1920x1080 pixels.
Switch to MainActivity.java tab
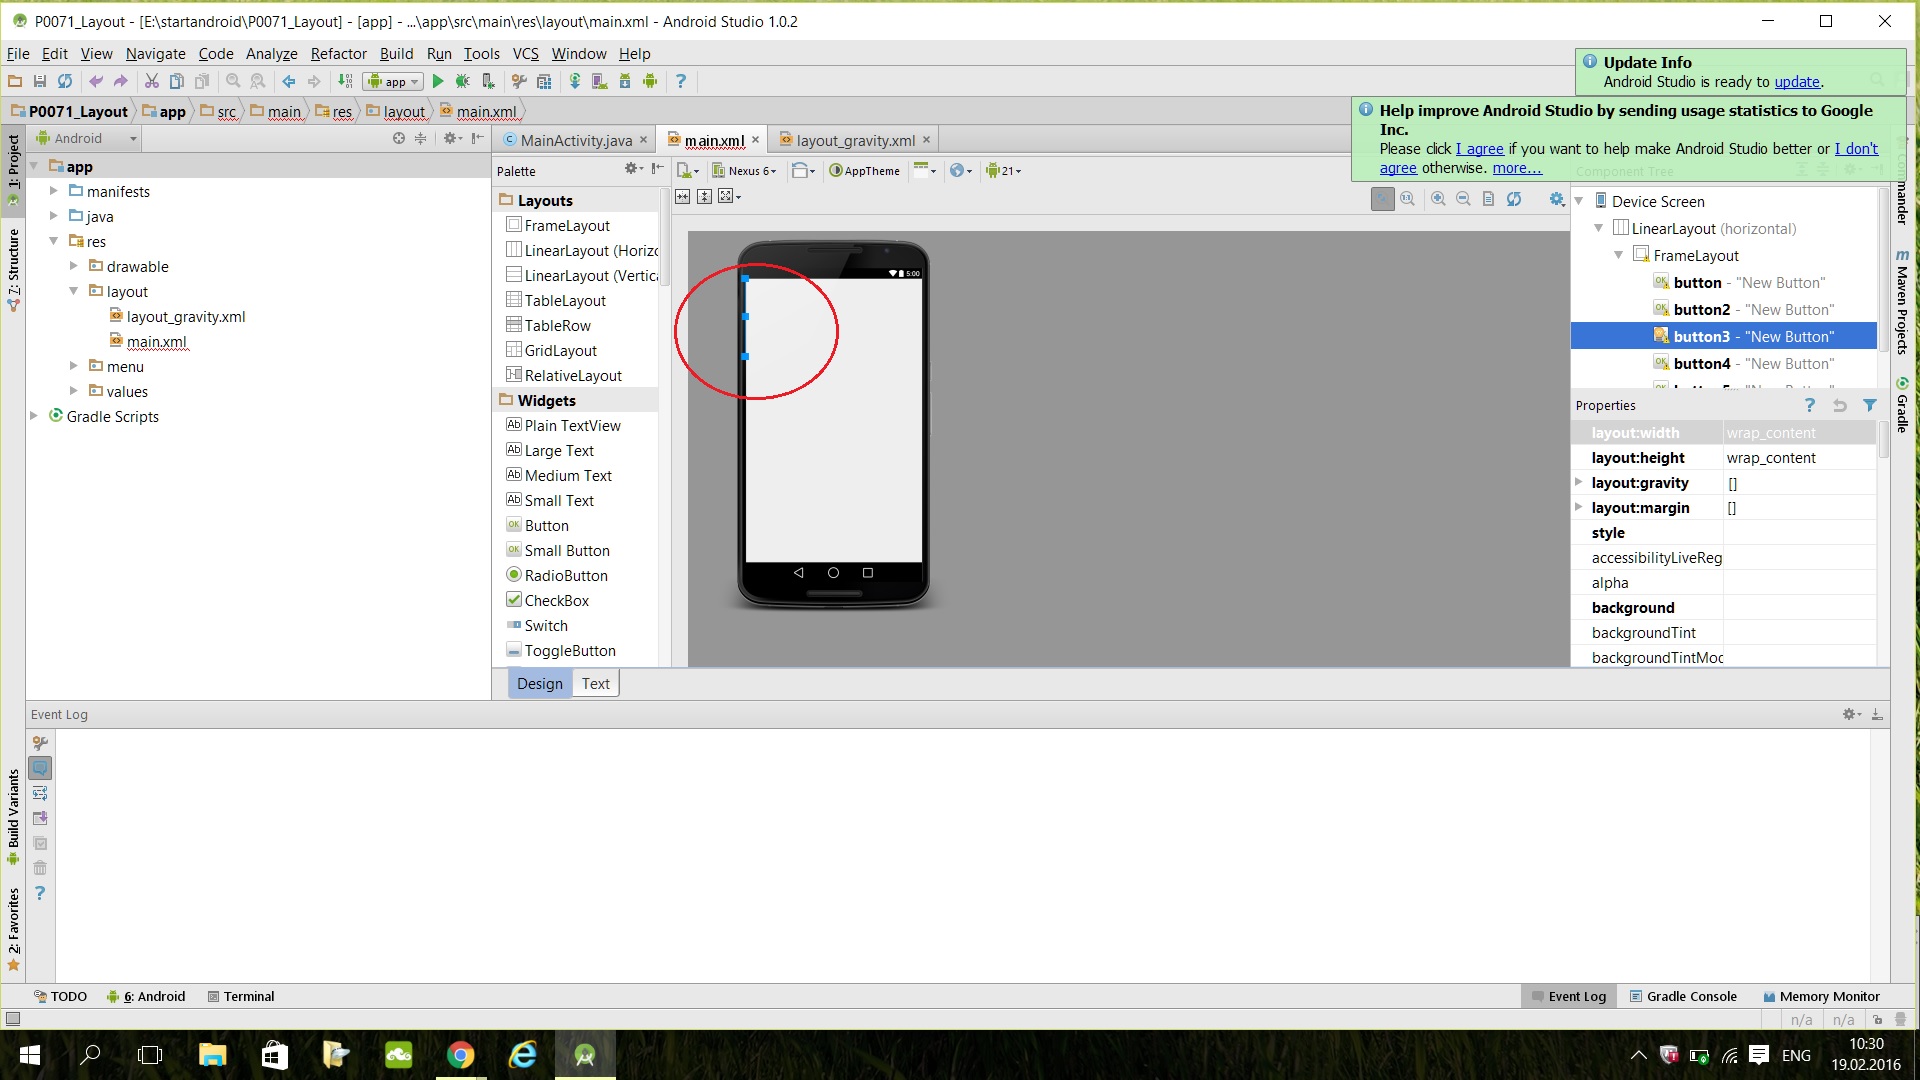coord(576,140)
